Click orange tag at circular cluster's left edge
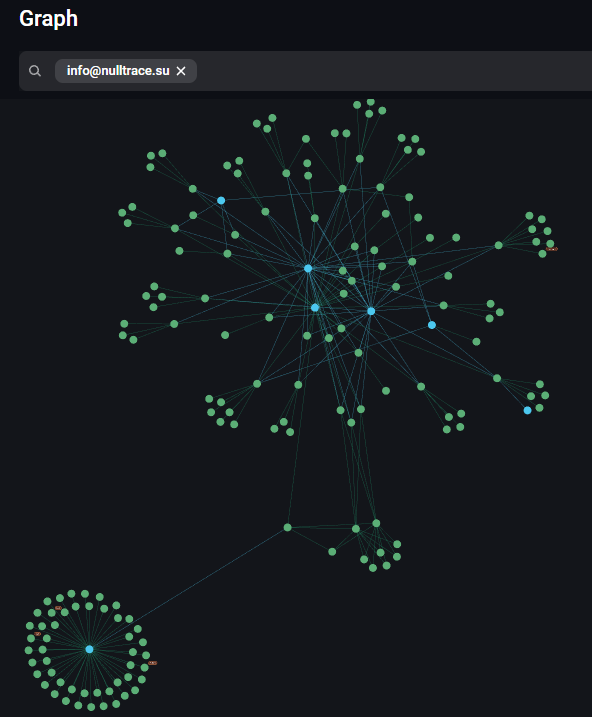Viewport: 592px width, 717px height. pos(37,634)
